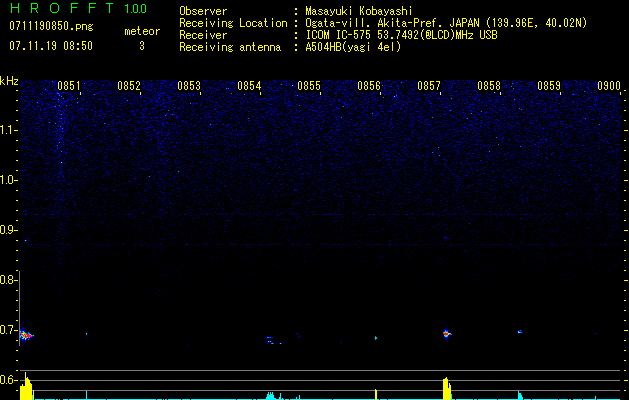This screenshot has height=400, width=629.
Task: Click the Receiving Location label
Action: coord(233,23)
